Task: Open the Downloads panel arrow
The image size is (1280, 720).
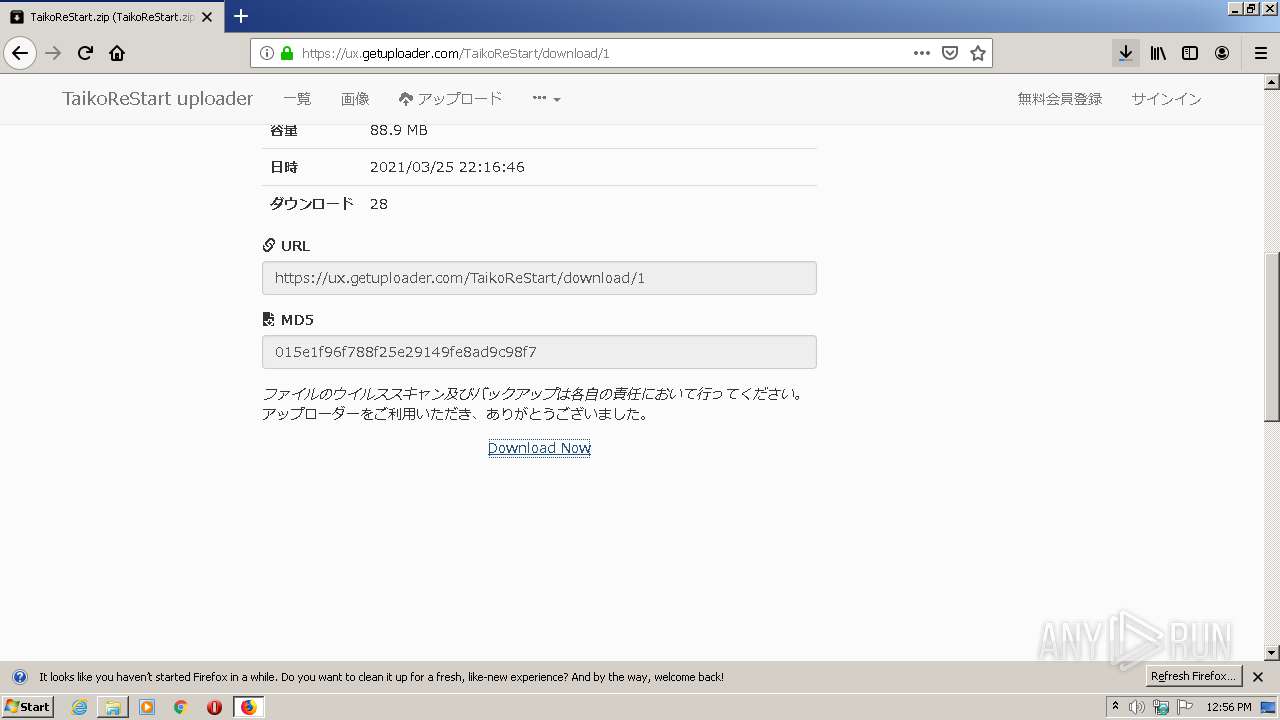Action: click(x=1126, y=53)
